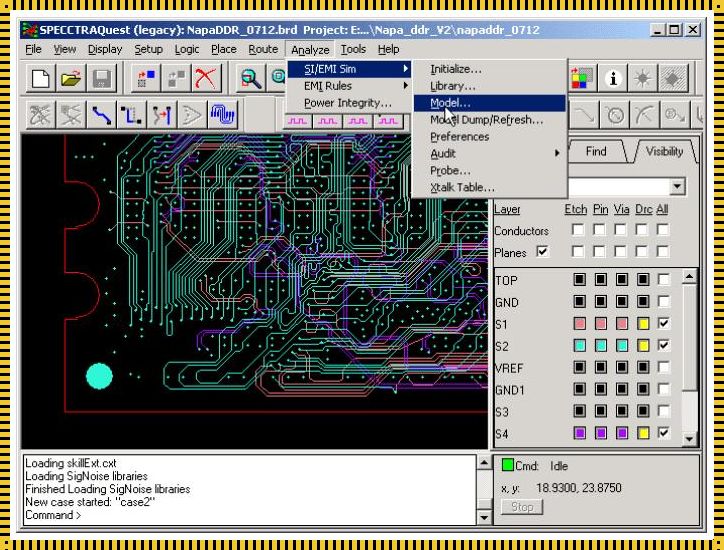The width and height of the screenshot is (724, 550).
Task: Select the zoom magnifier tool
Action: coord(251,78)
